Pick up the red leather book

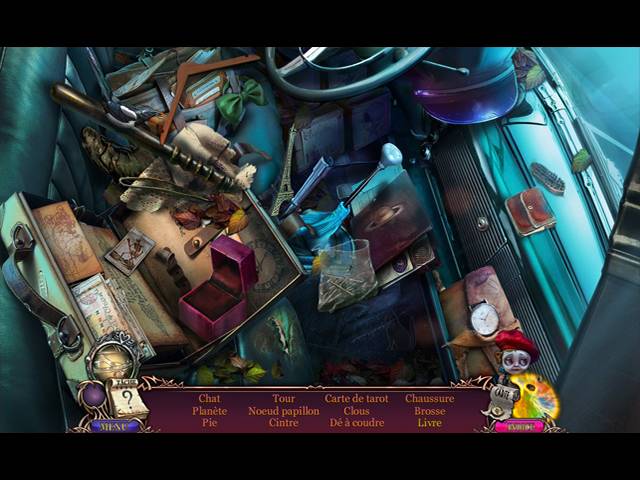coord(529,211)
